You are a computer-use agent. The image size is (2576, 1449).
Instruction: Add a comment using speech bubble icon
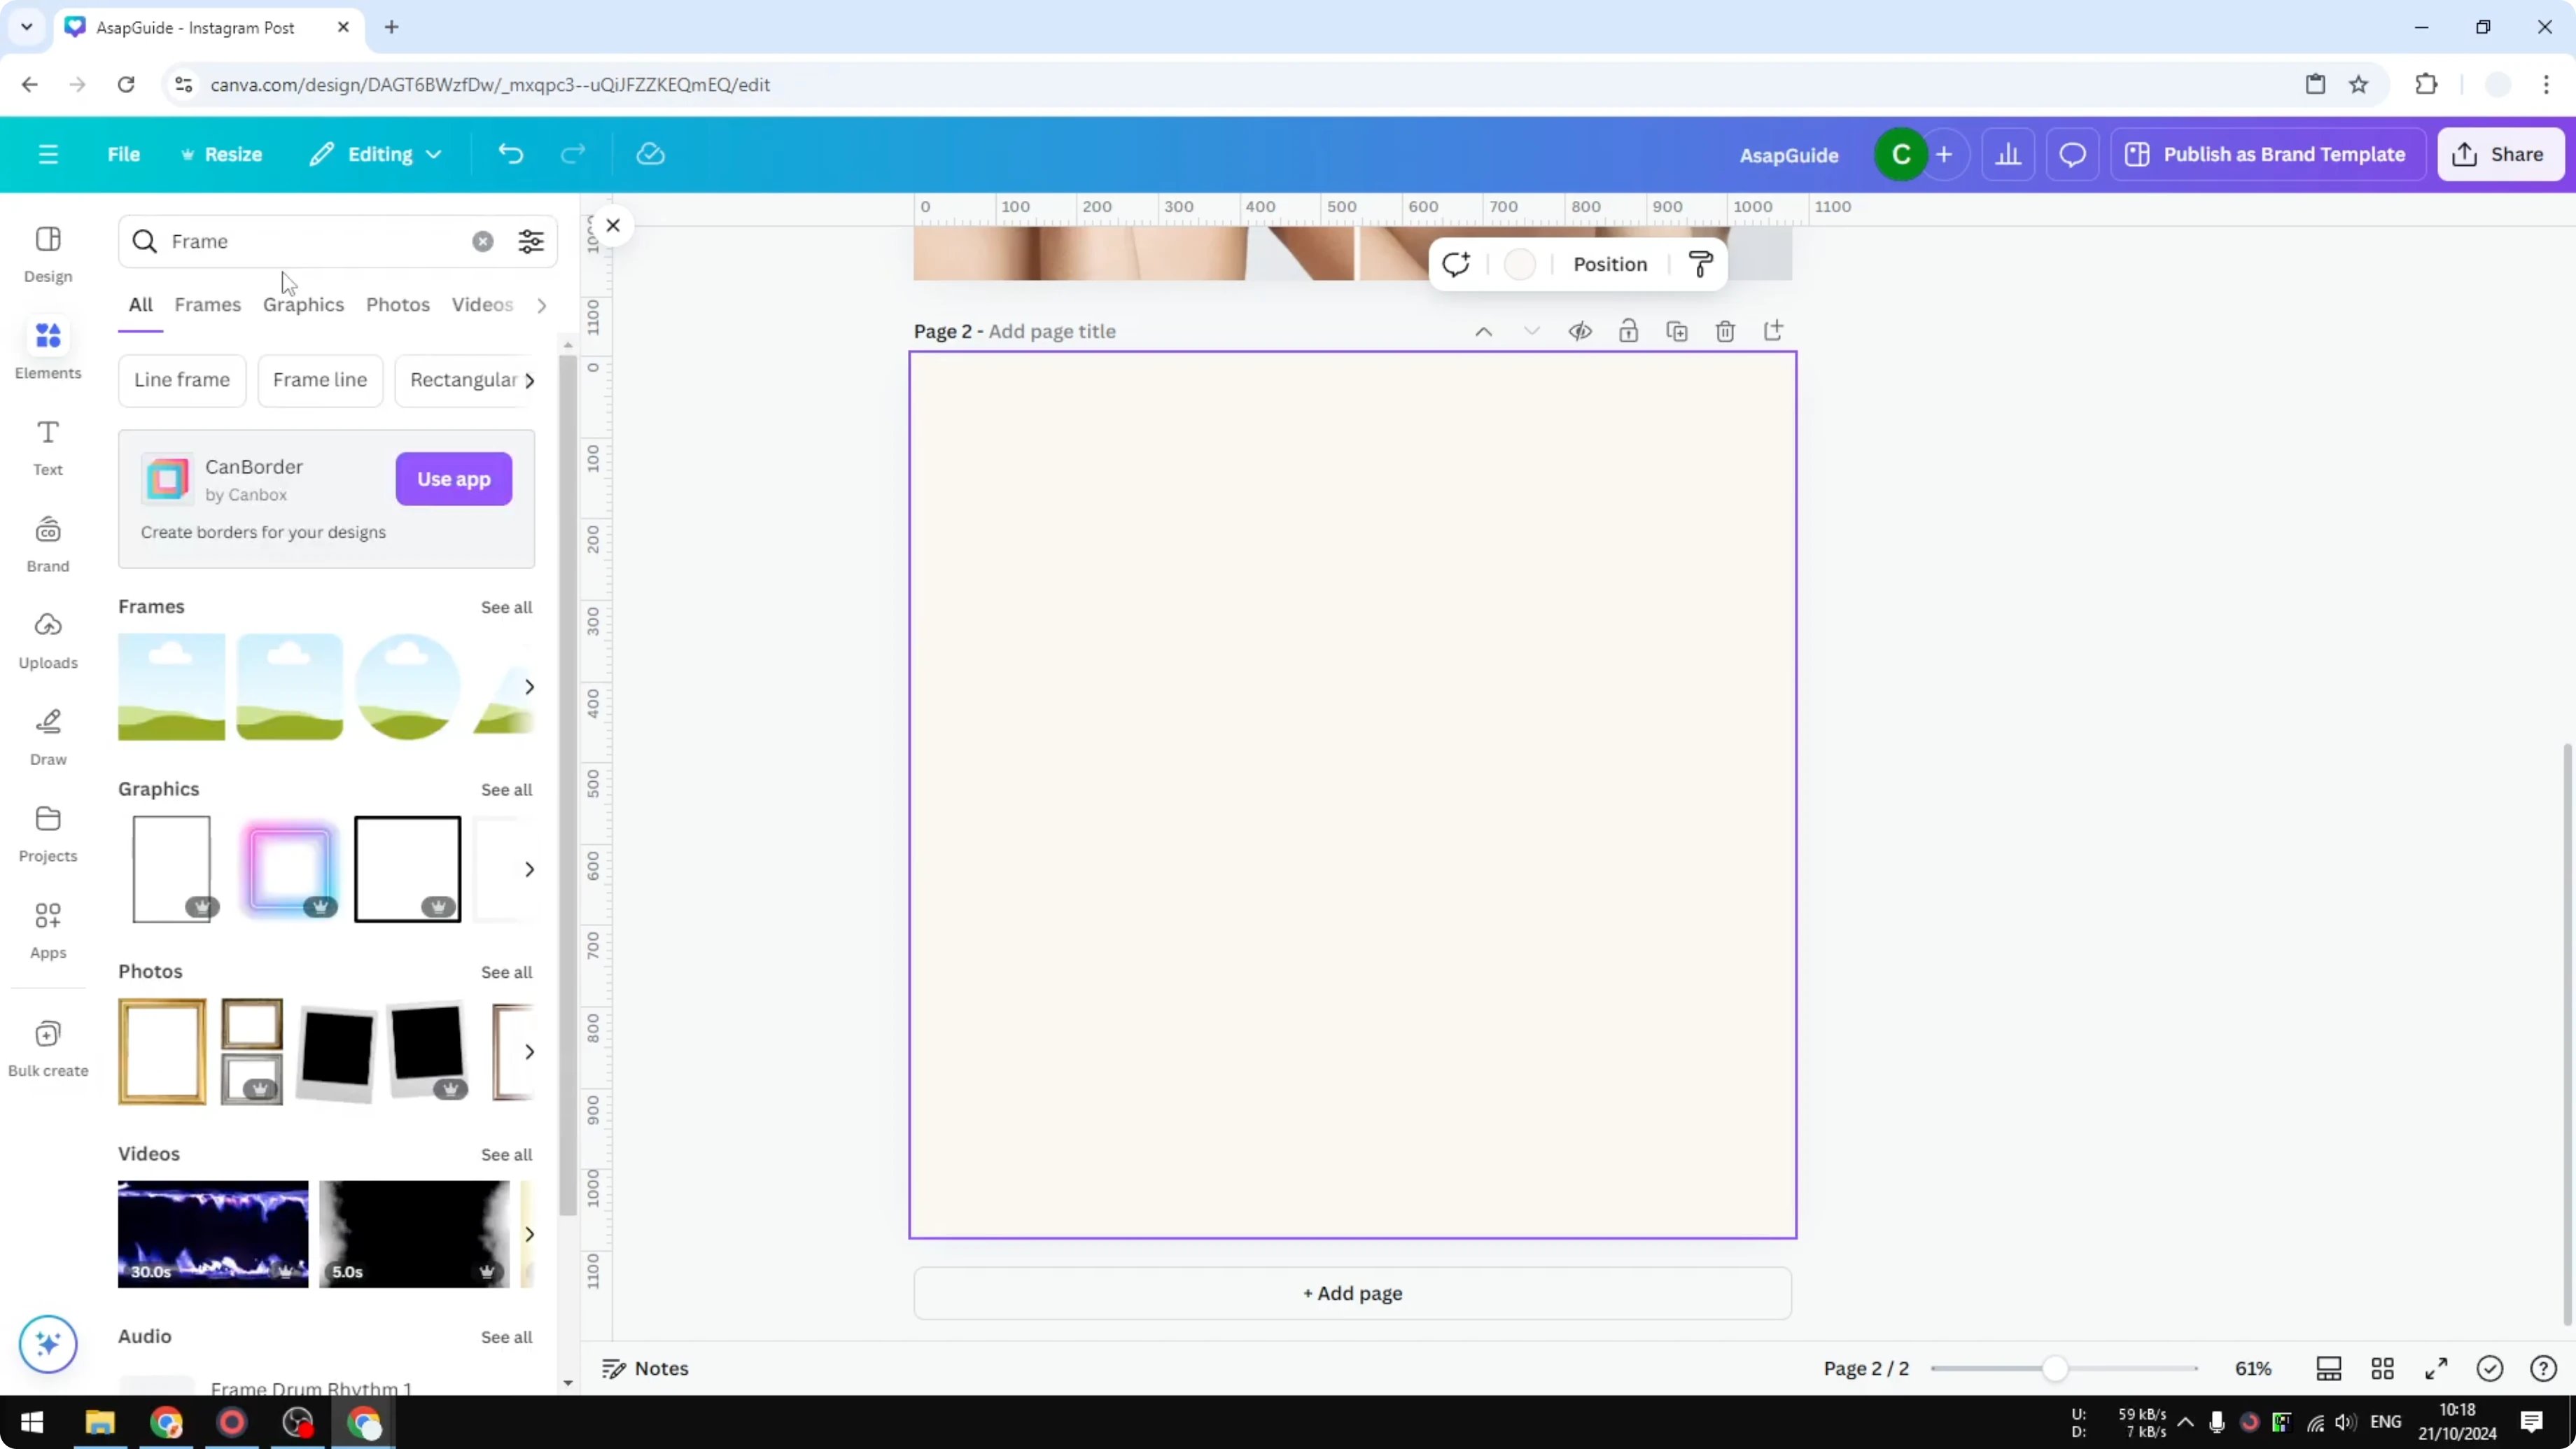2072,154
